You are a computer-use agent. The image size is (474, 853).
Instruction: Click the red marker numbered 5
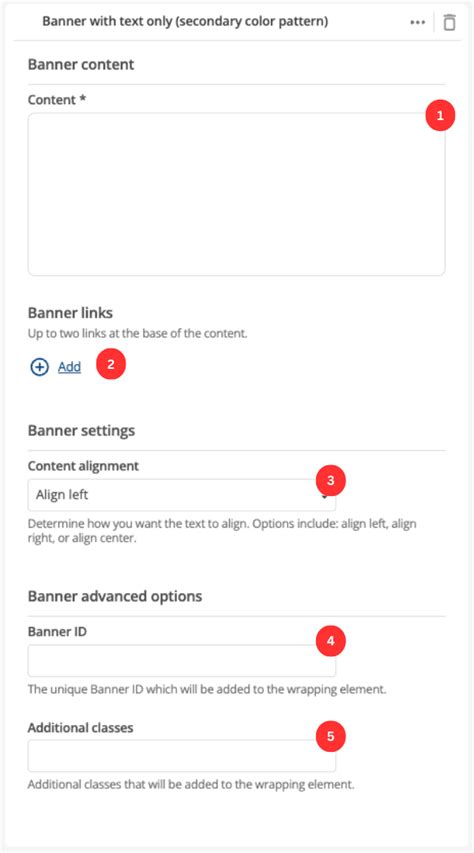click(x=331, y=736)
